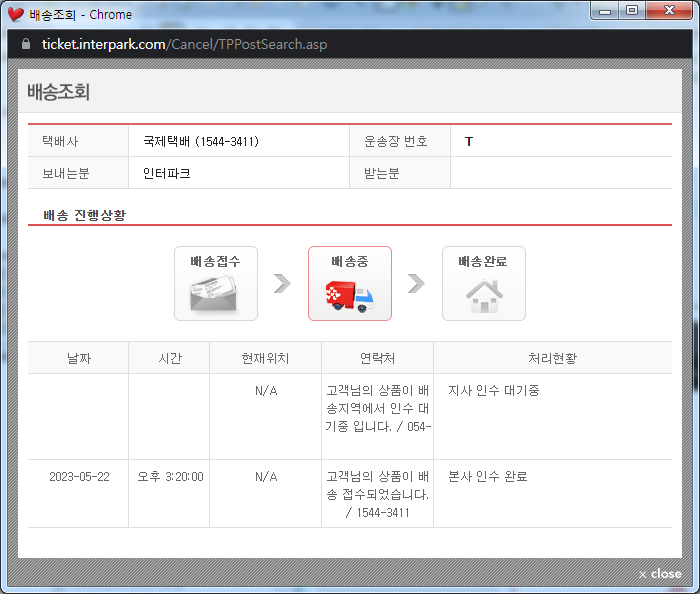The image size is (700, 594).
Task: Click the contact message ending with 054-
Action: pos(378,408)
